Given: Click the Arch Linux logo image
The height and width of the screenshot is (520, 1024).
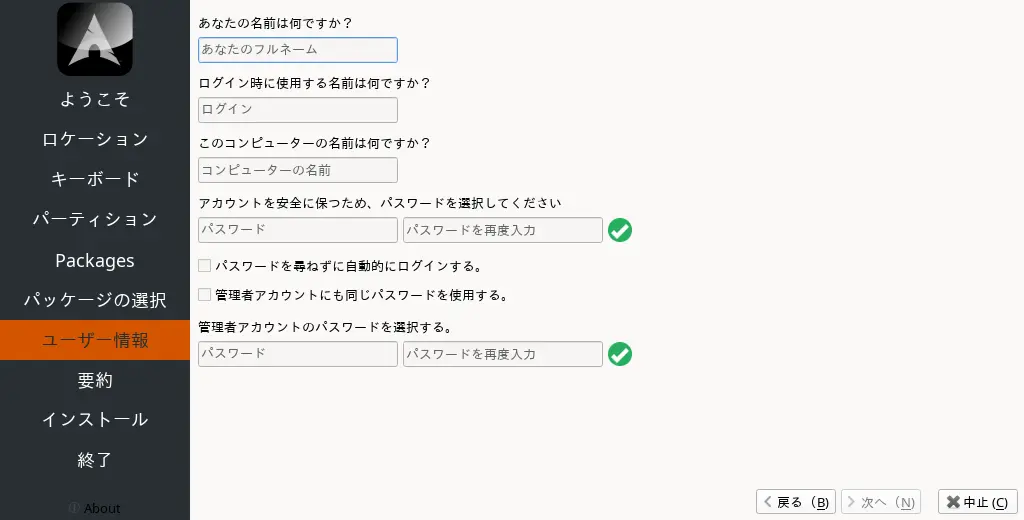Looking at the screenshot, I should pyautogui.click(x=95, y=39).
